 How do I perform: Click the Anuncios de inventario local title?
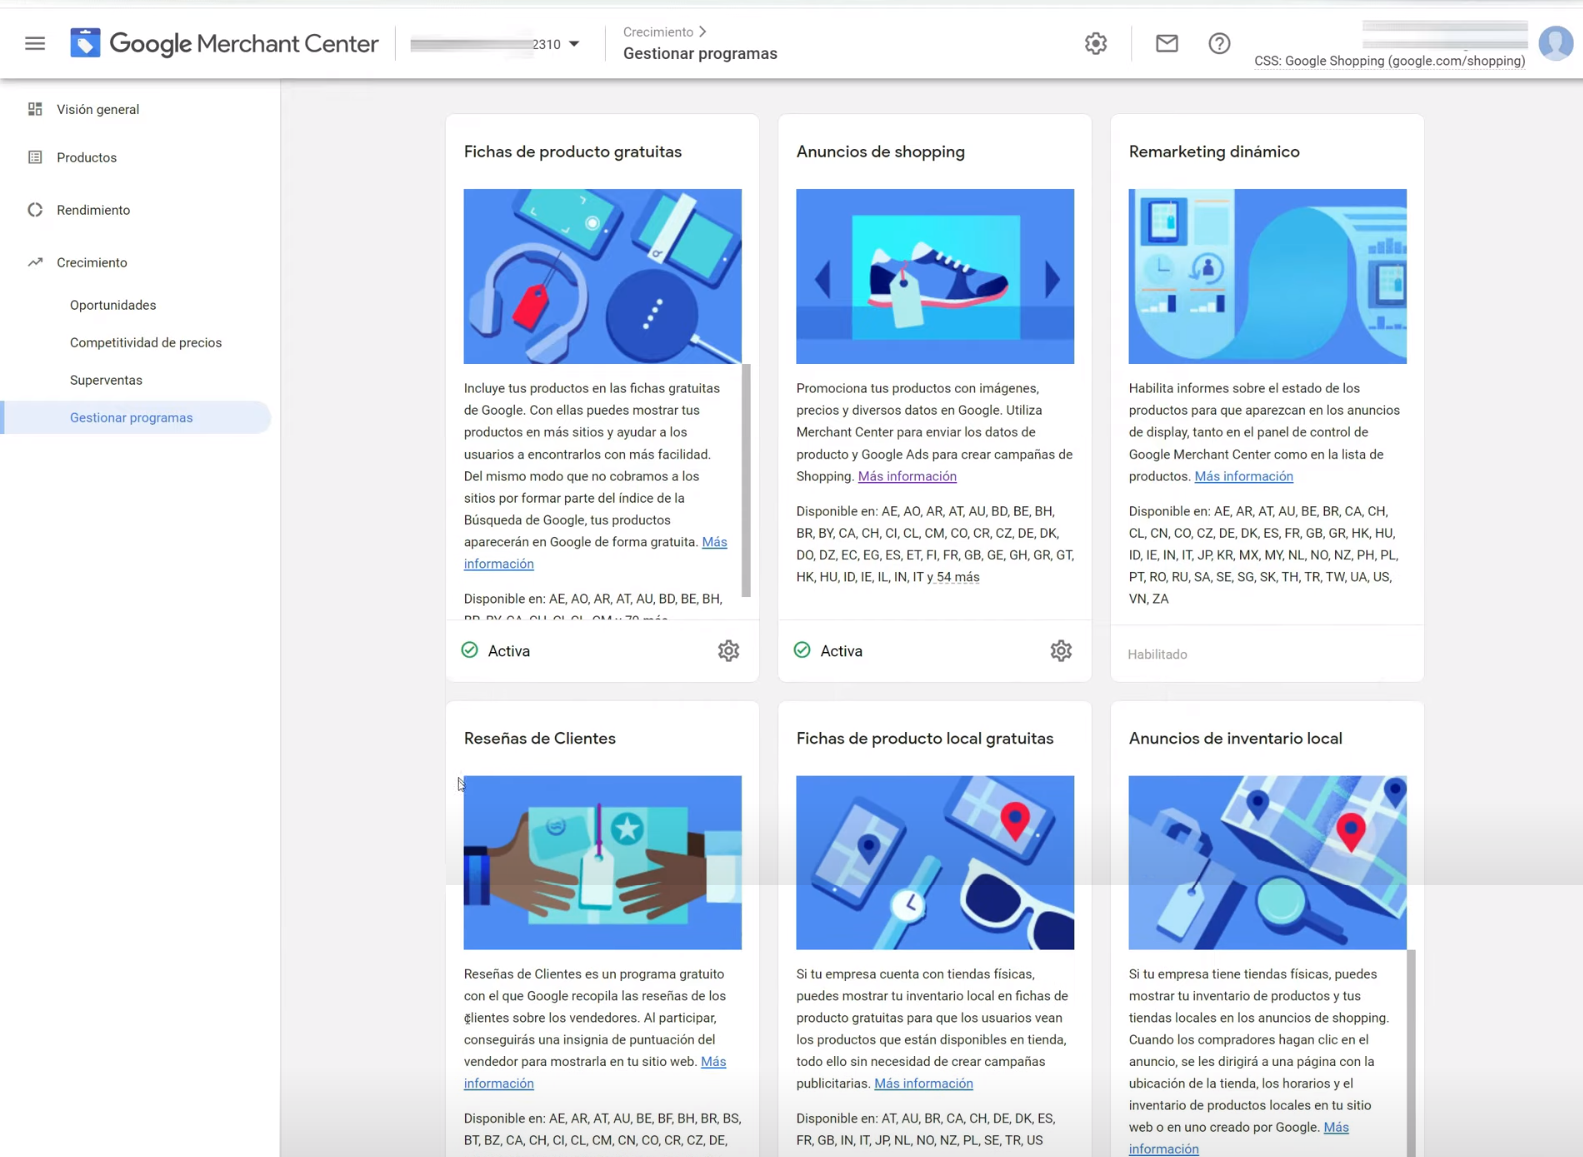tap(1235, 738)
